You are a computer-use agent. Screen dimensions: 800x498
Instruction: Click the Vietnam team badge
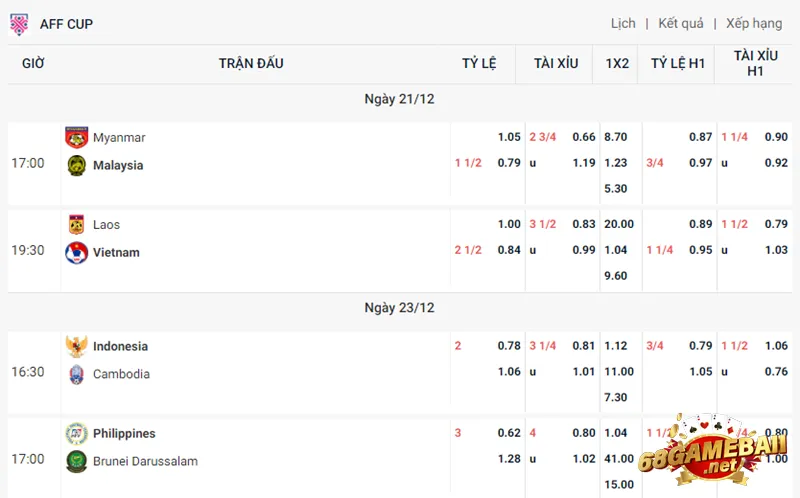tap(76, 252)
